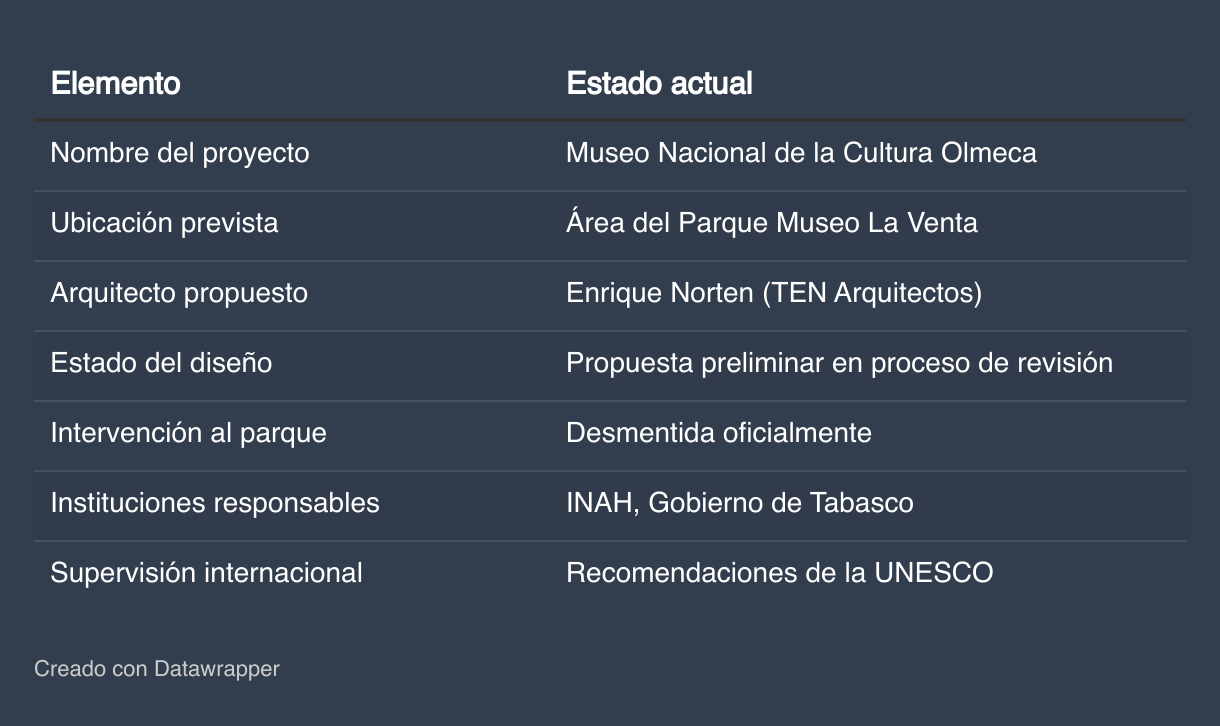
Task: Select Museo Nacional de la Cultura Olmeca text
Action: pyautogui.click(x=801, y=153)
